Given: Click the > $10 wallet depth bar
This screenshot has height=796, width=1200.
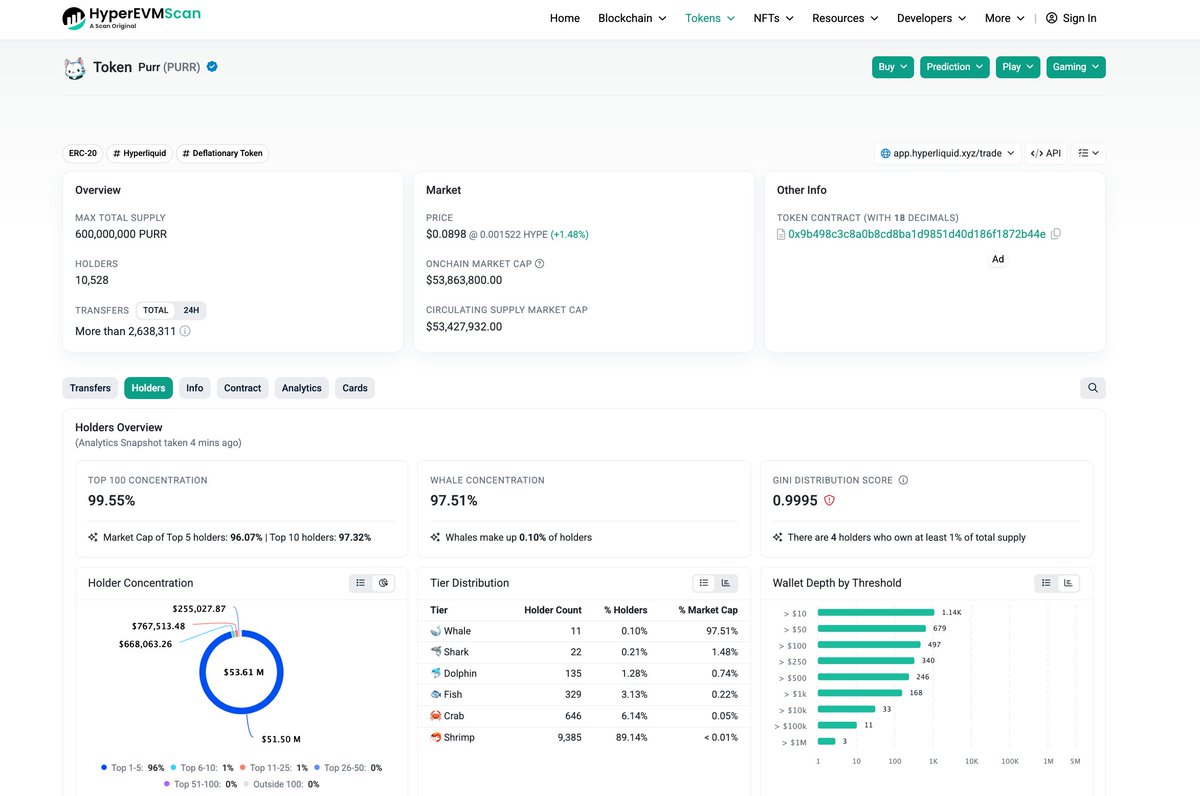Looking at the screenshot, I should [876, 612].
